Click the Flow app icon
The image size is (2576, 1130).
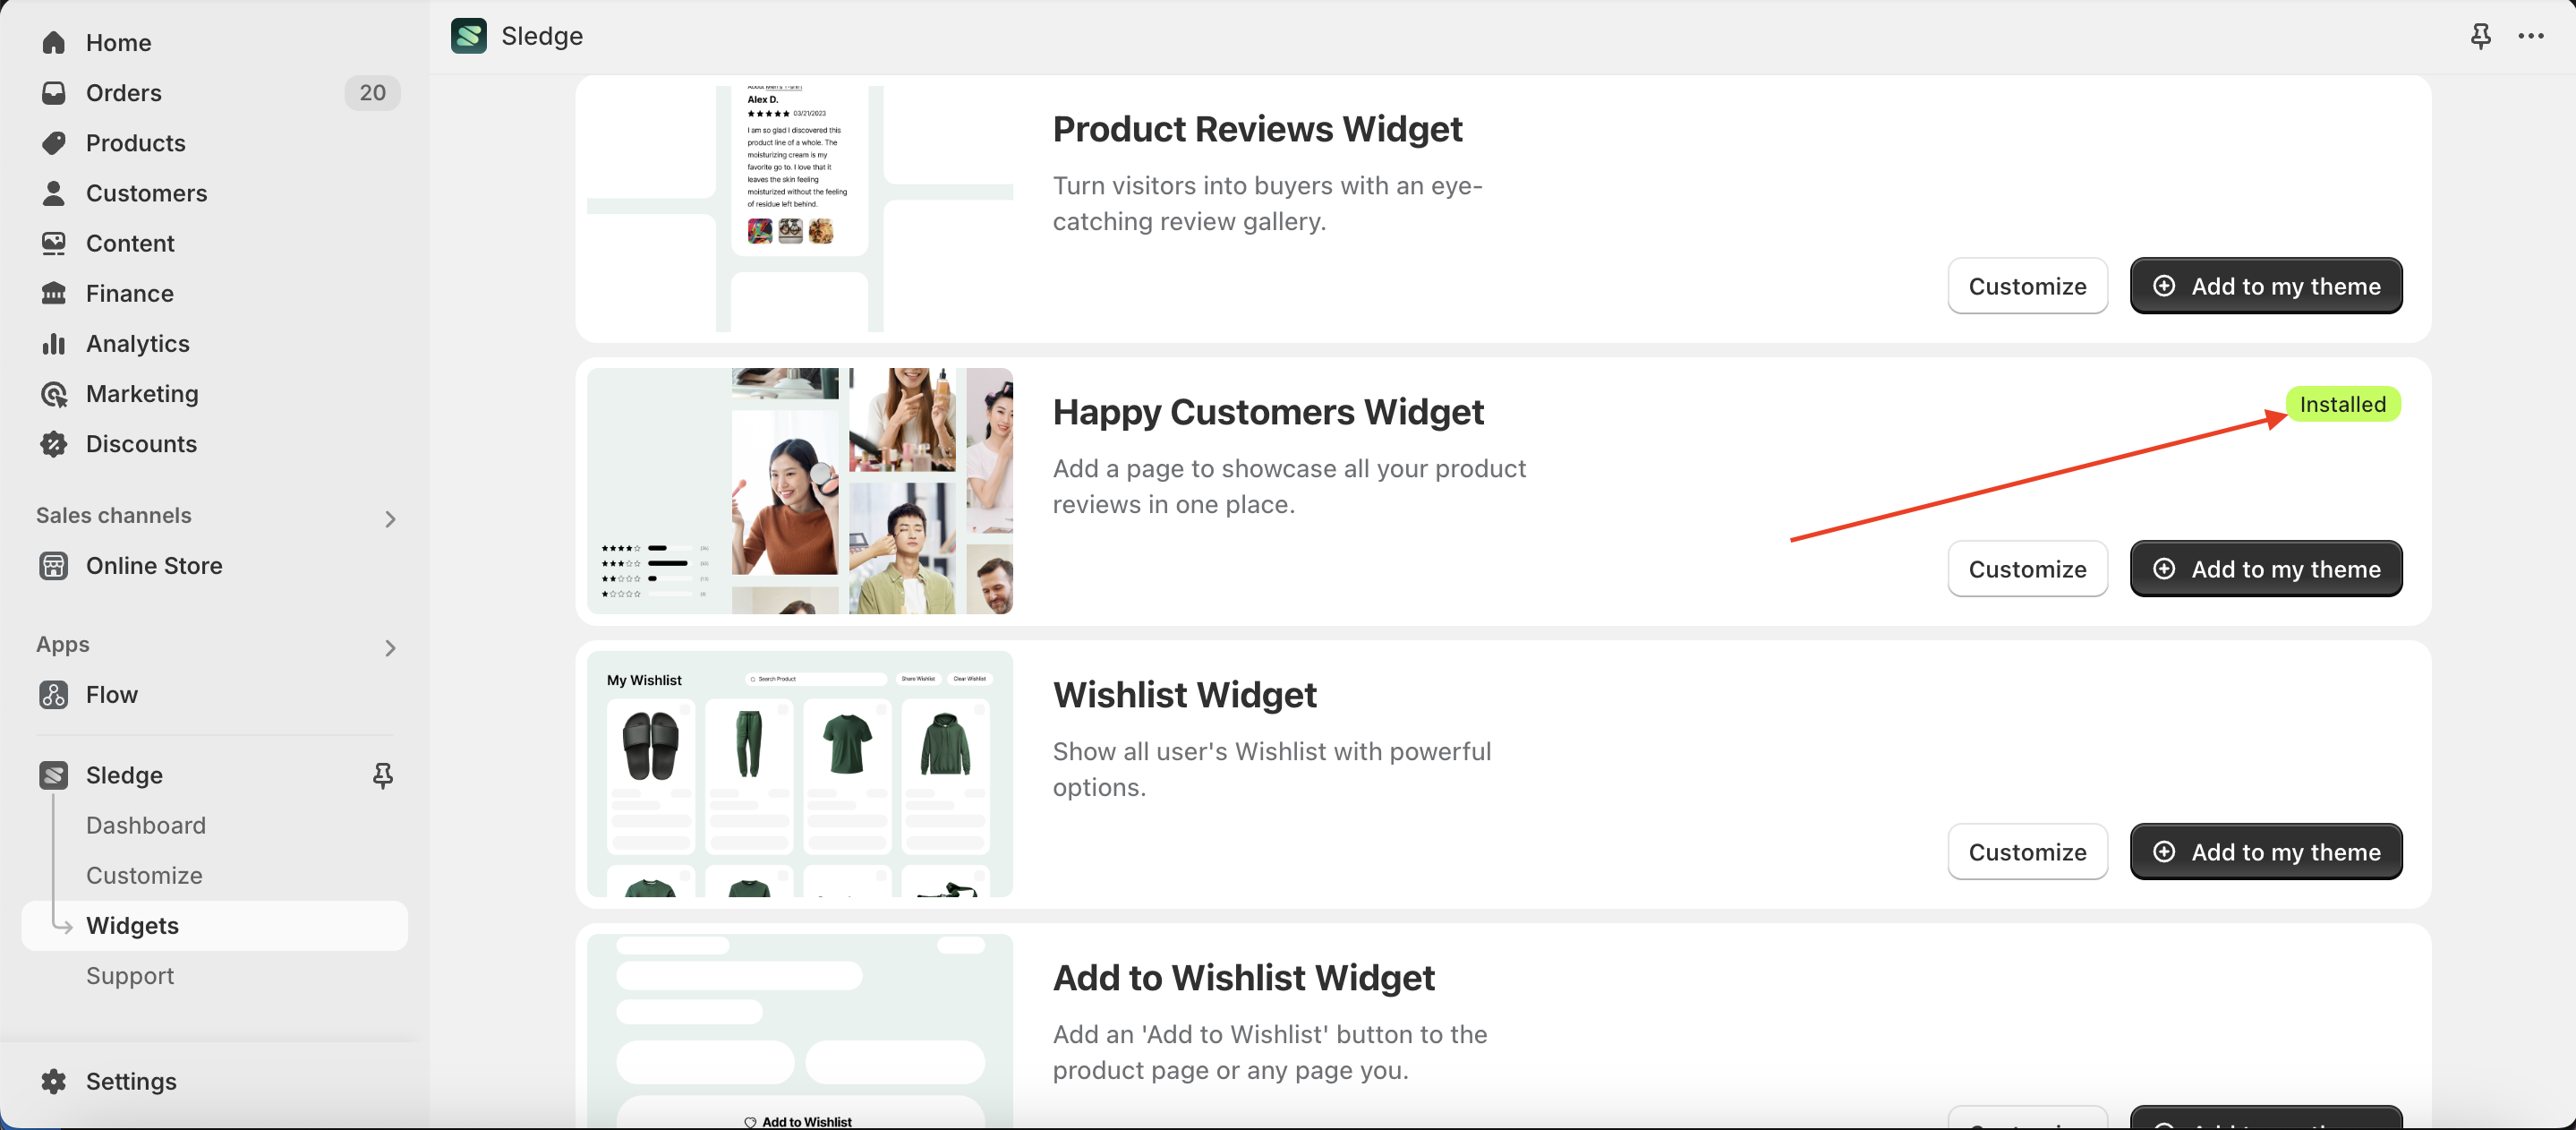point(54,694)
